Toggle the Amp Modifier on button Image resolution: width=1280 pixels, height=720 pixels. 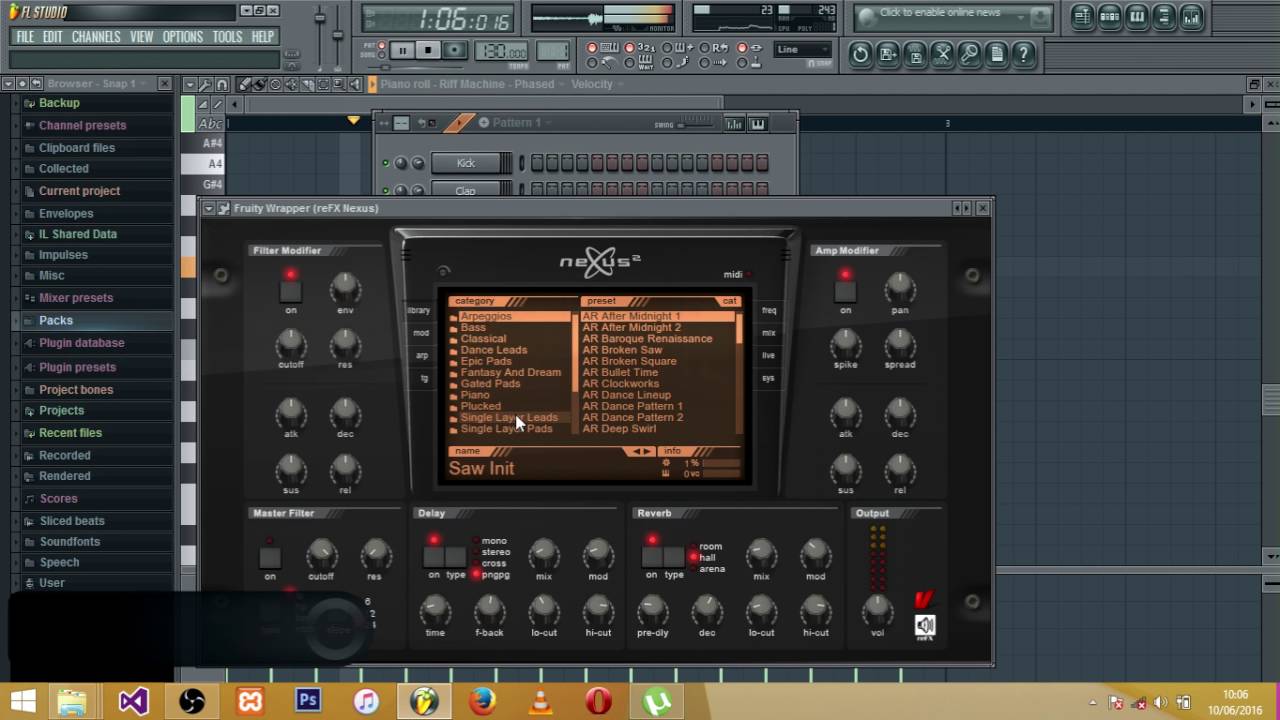[845, 291]
